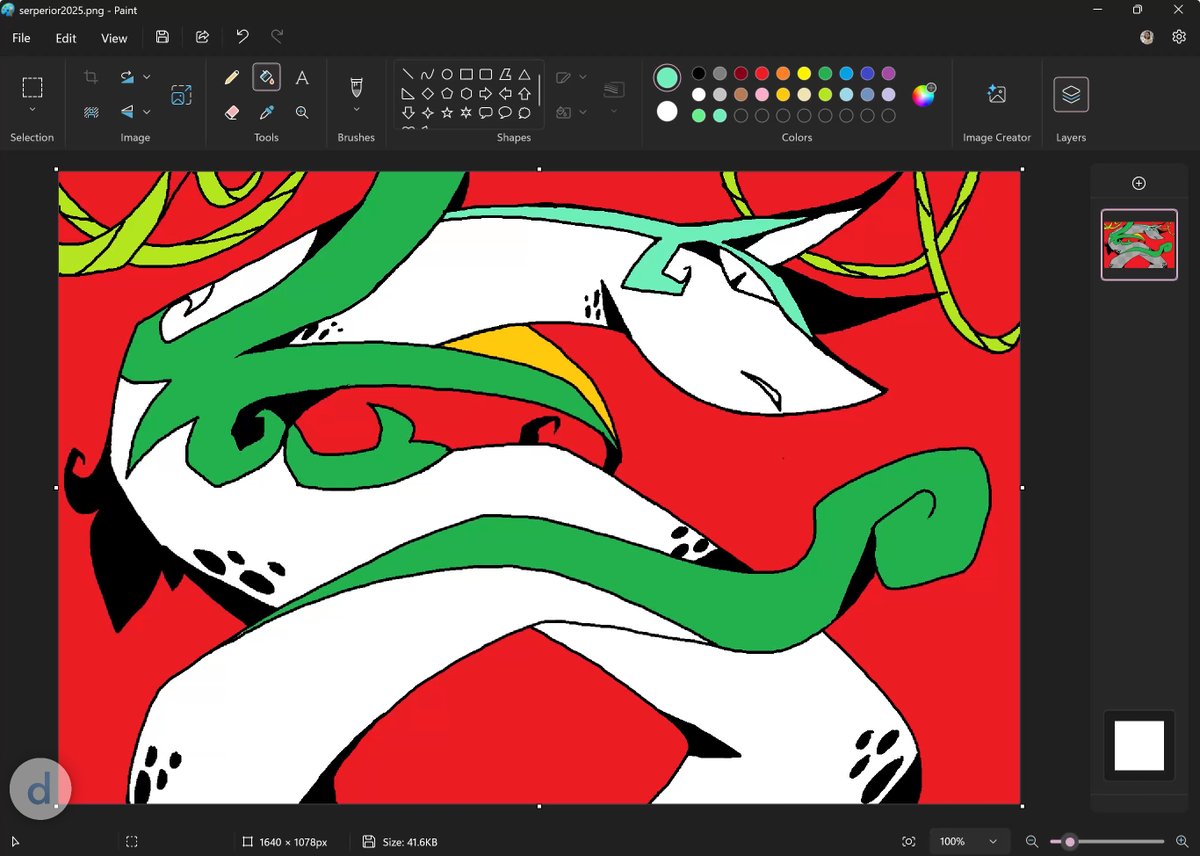Pick the black color swatch
Image resolution: width=1200 pixels, height=856 pixels.
(699, 73)
